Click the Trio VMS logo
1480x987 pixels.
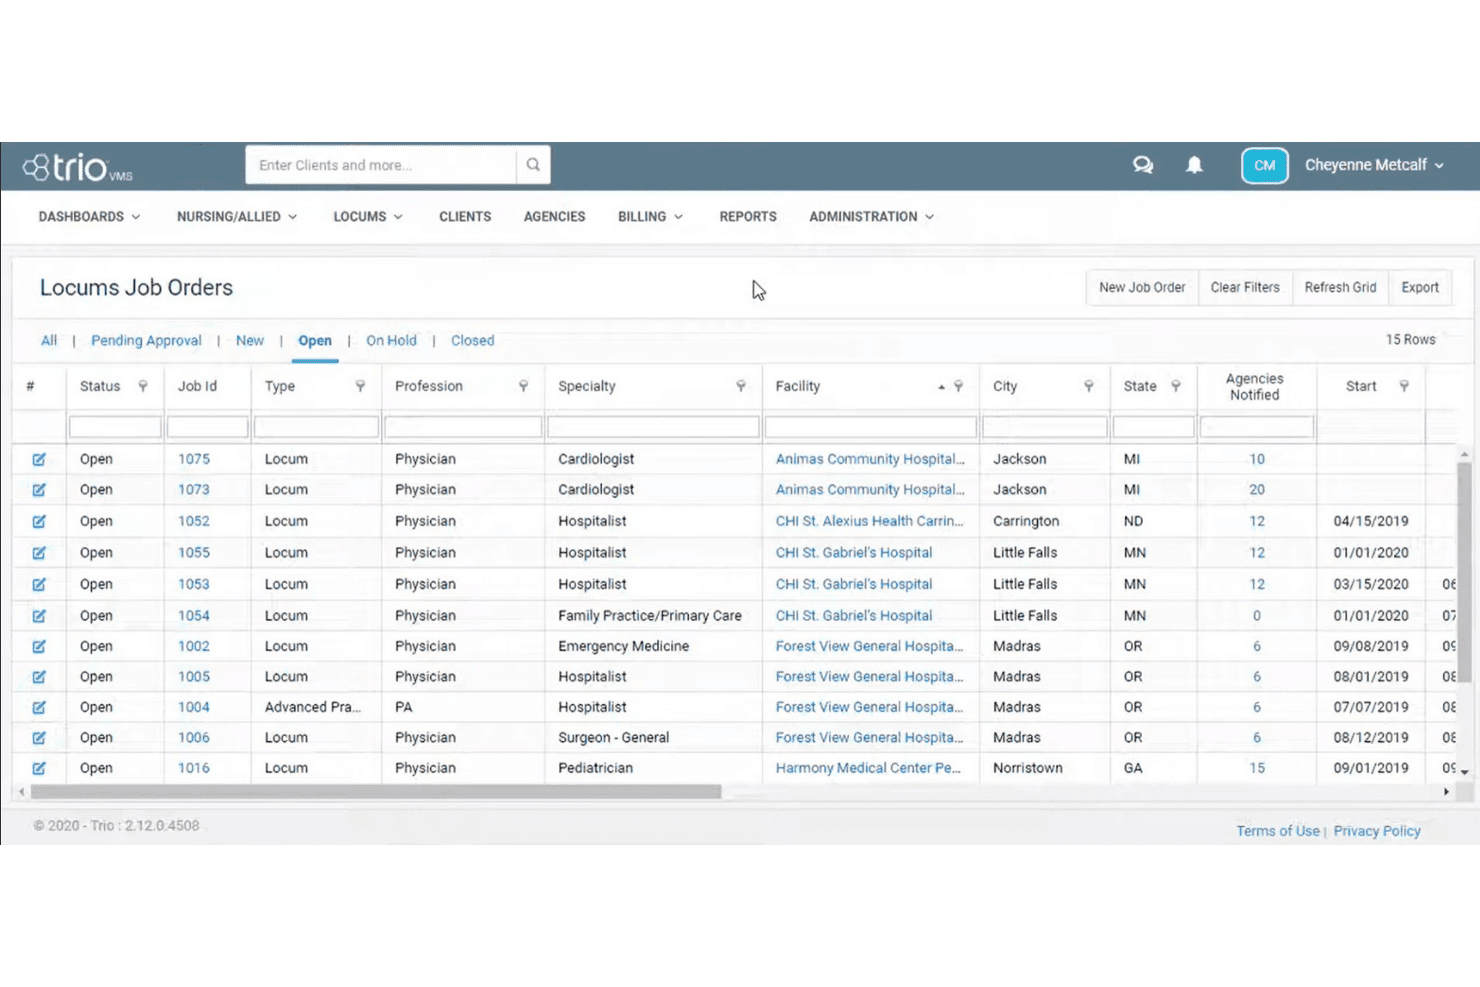click(x=78, y=167)
